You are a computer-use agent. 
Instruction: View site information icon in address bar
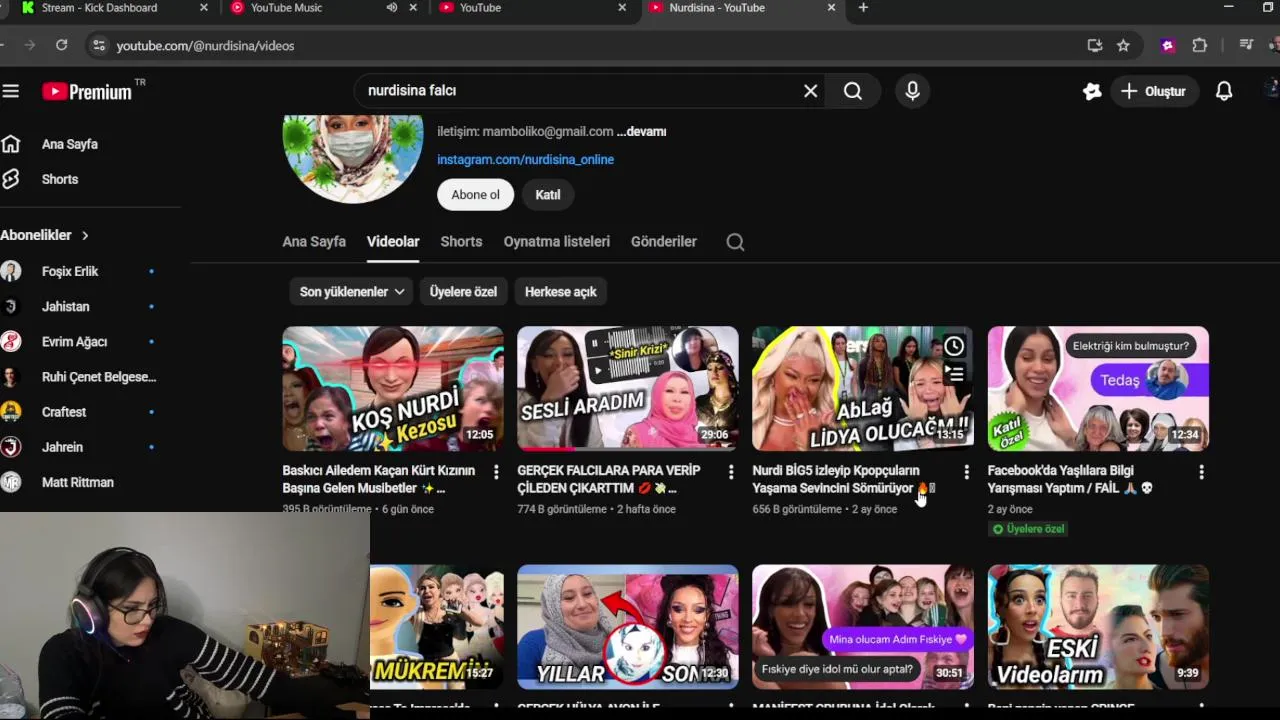click(x=97, y=45)
